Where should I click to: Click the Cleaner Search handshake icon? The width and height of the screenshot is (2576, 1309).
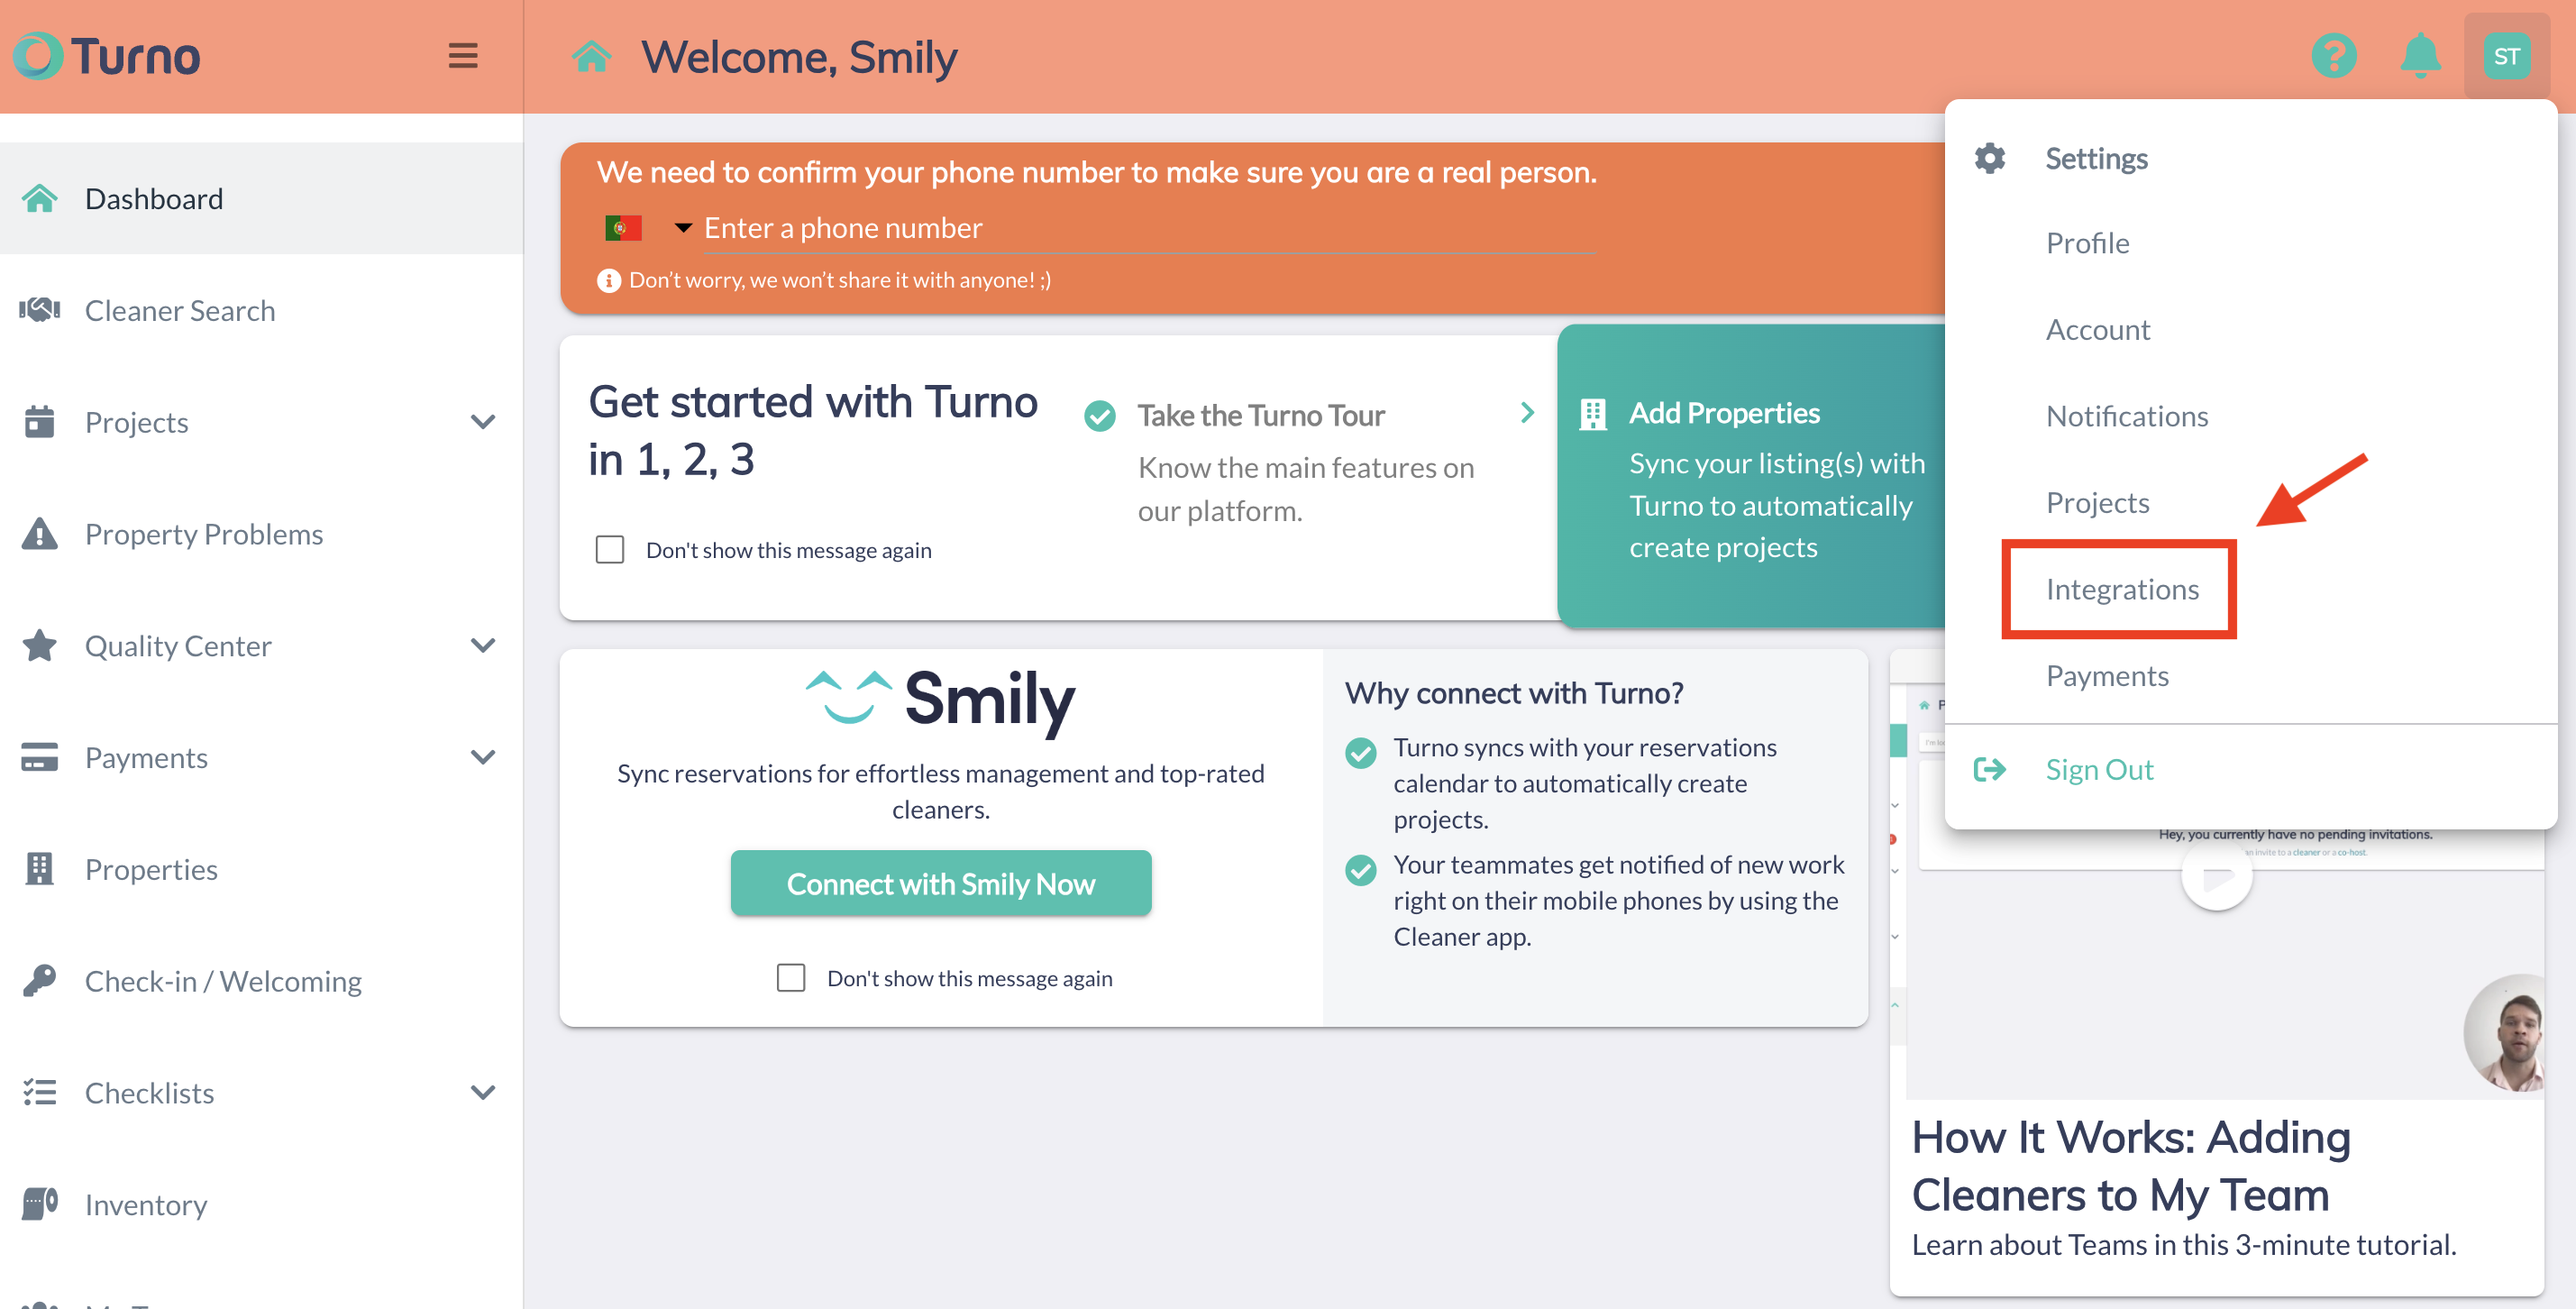pyautogui.click(x=40, y=310)
